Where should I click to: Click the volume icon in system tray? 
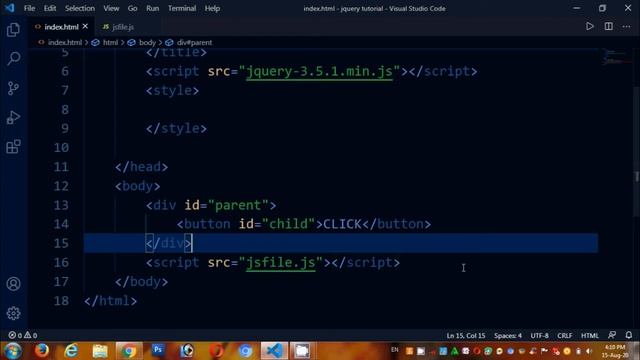coord(589,351)
